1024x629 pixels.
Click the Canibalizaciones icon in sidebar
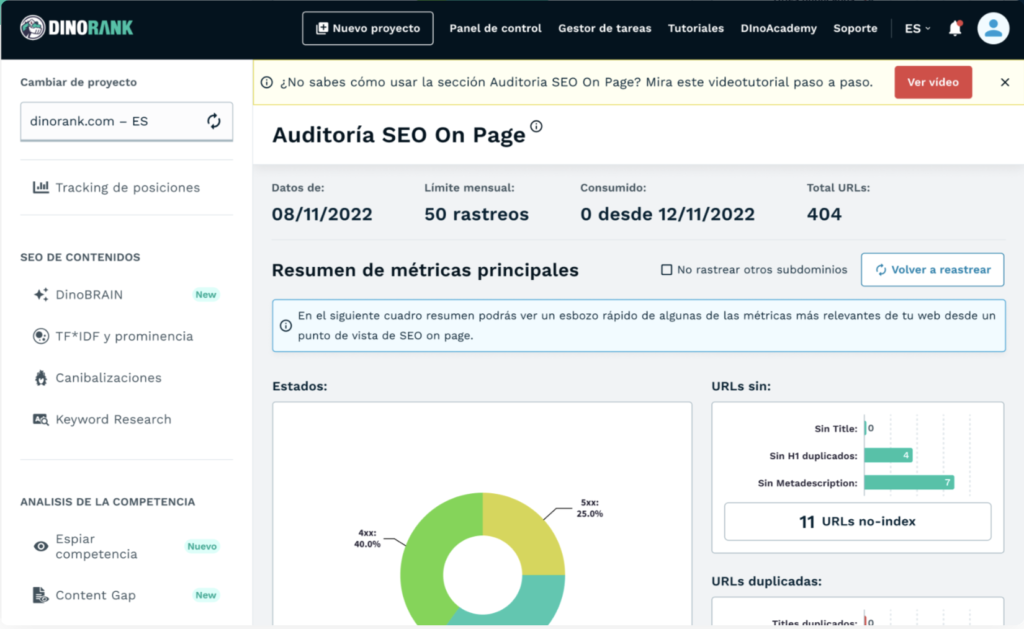[x=41, y=378]
